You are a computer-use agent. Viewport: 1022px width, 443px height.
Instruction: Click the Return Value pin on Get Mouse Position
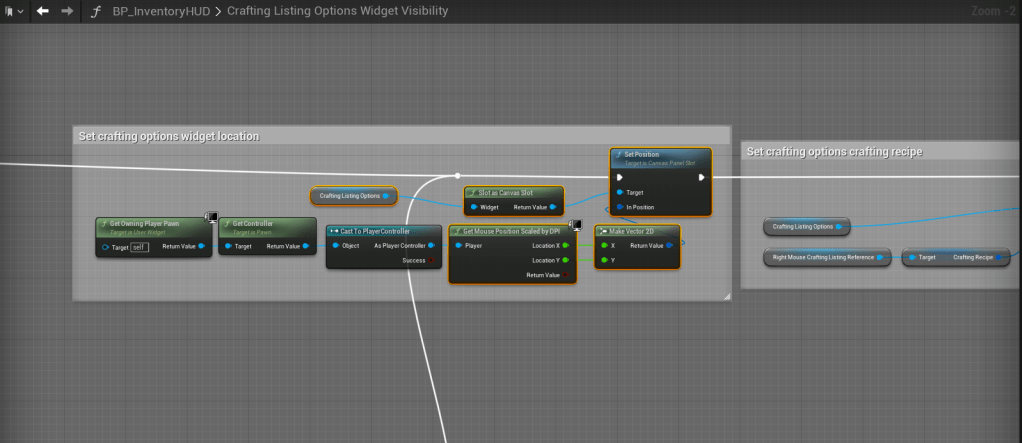(565, 275)
